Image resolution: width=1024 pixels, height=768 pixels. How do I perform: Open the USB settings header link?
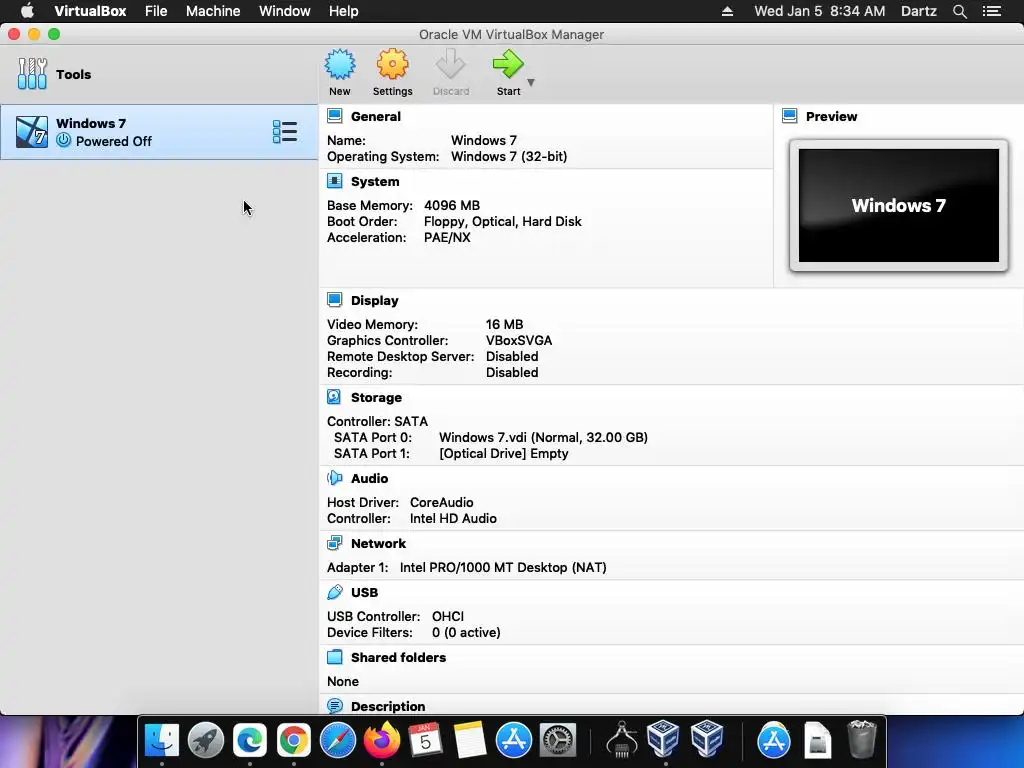[364, 592]
